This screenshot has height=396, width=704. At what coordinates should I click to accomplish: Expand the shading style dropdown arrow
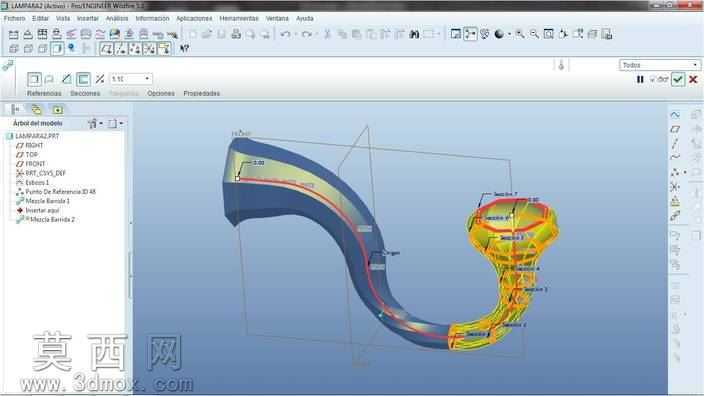[x=510, y=34]
